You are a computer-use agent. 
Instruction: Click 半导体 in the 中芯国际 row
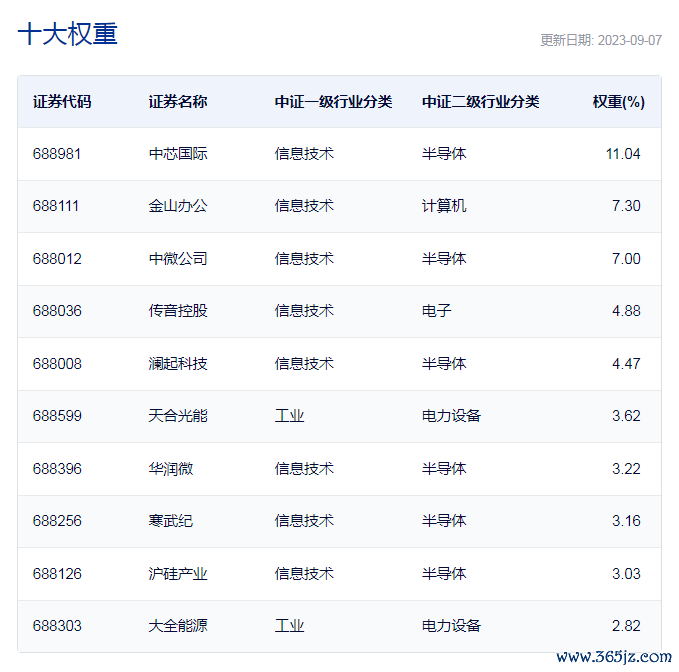pos(444,154)
